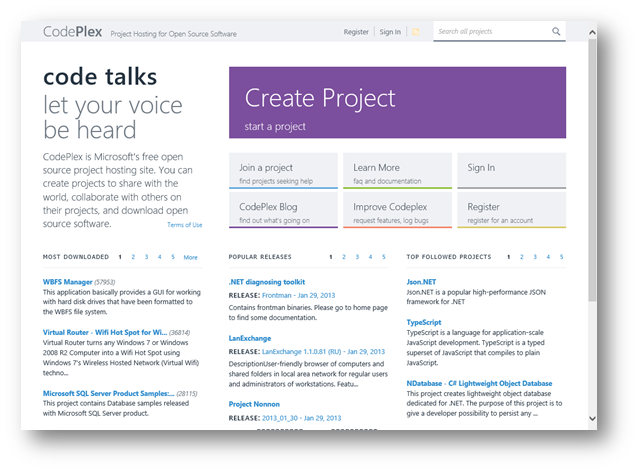Image resolution: width=639 pixels, height=472 pixels.
Task: Switch to page 3 of Popular Releases
Action: (x=357, y=257)
